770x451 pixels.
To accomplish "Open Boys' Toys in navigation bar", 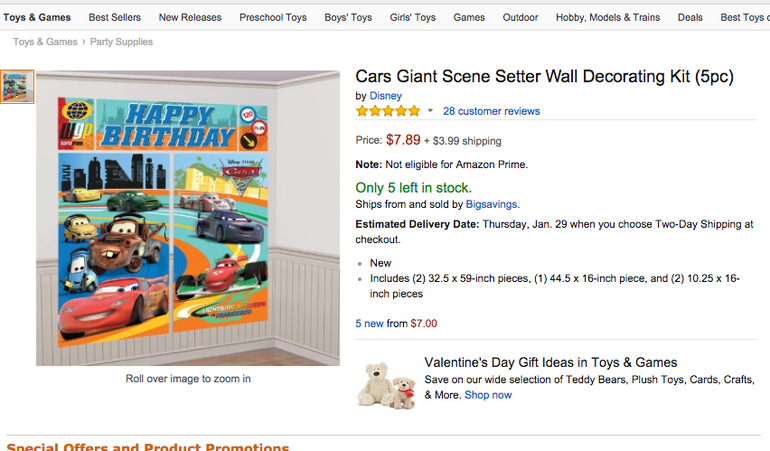I will (348, 17).
